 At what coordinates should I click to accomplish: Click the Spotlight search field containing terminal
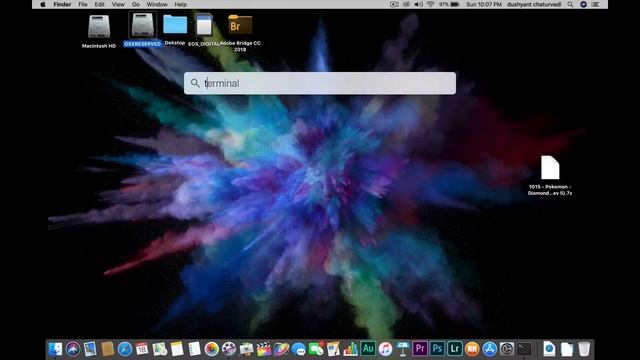click(x=320, y=83)
